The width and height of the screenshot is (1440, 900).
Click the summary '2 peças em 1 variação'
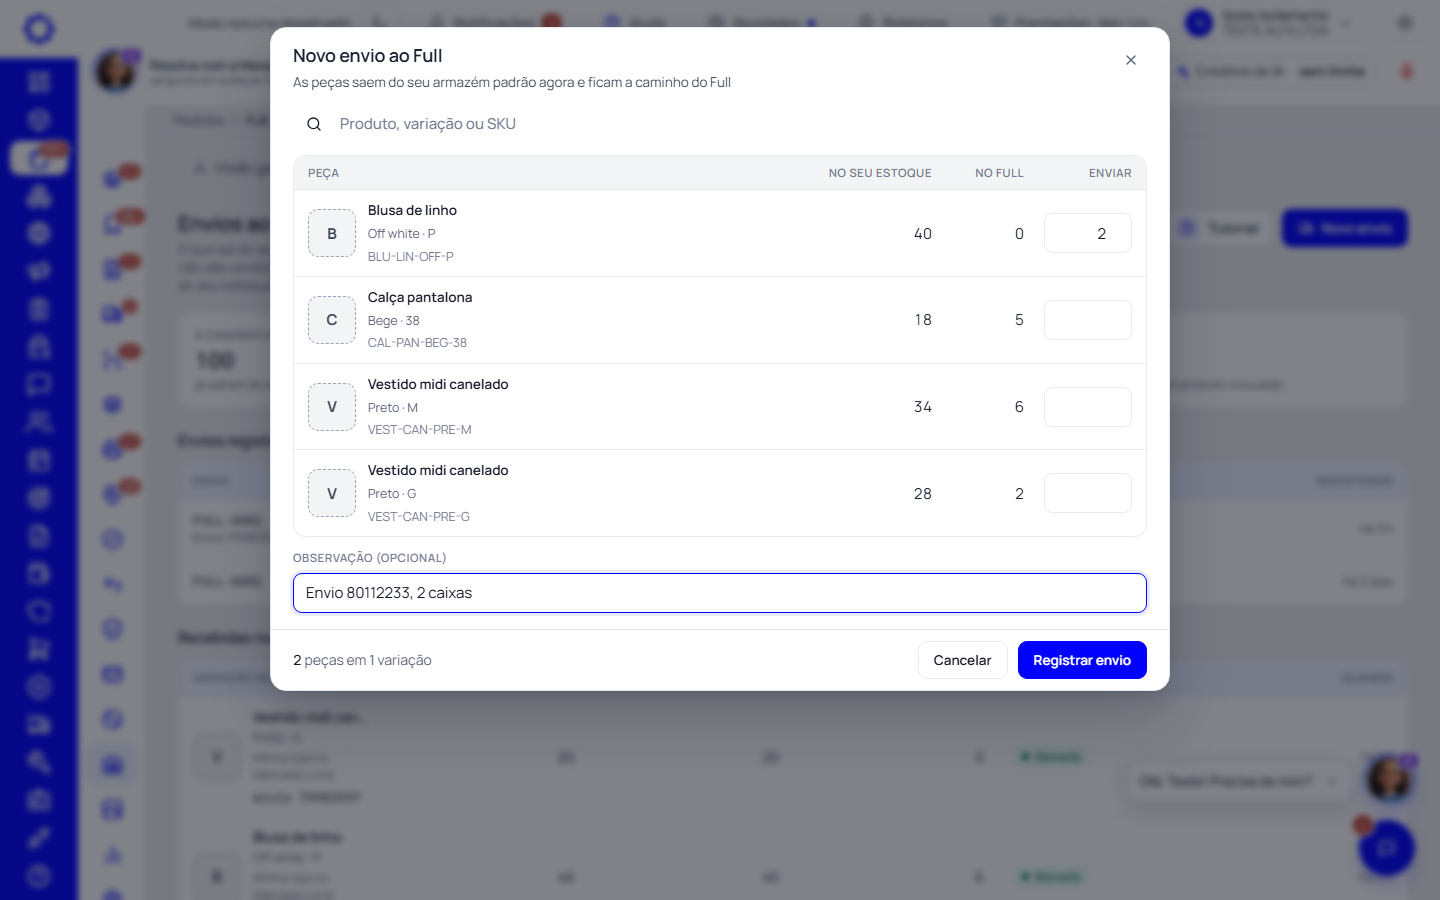(x=362, y=660)
